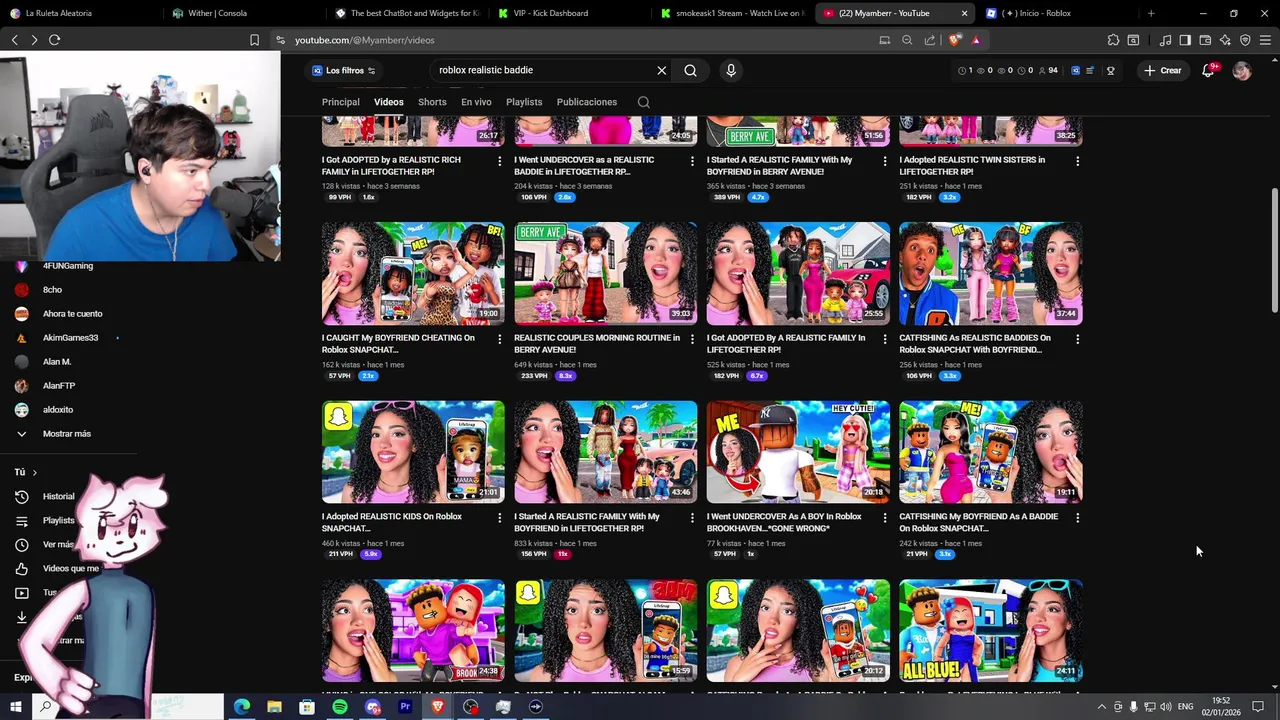Click the Brave Shields lion icon
Viewport: 1280px width, 720px height.
point(955,40)
